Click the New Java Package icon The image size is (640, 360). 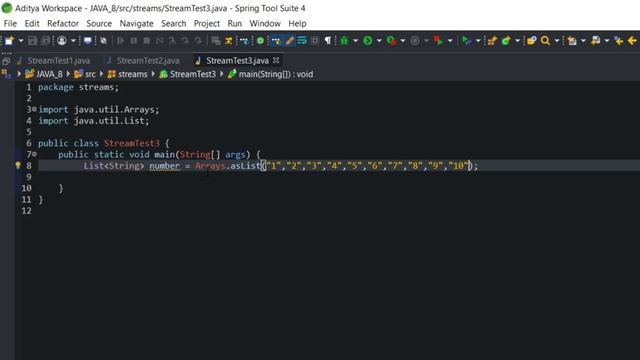(492, 40)
